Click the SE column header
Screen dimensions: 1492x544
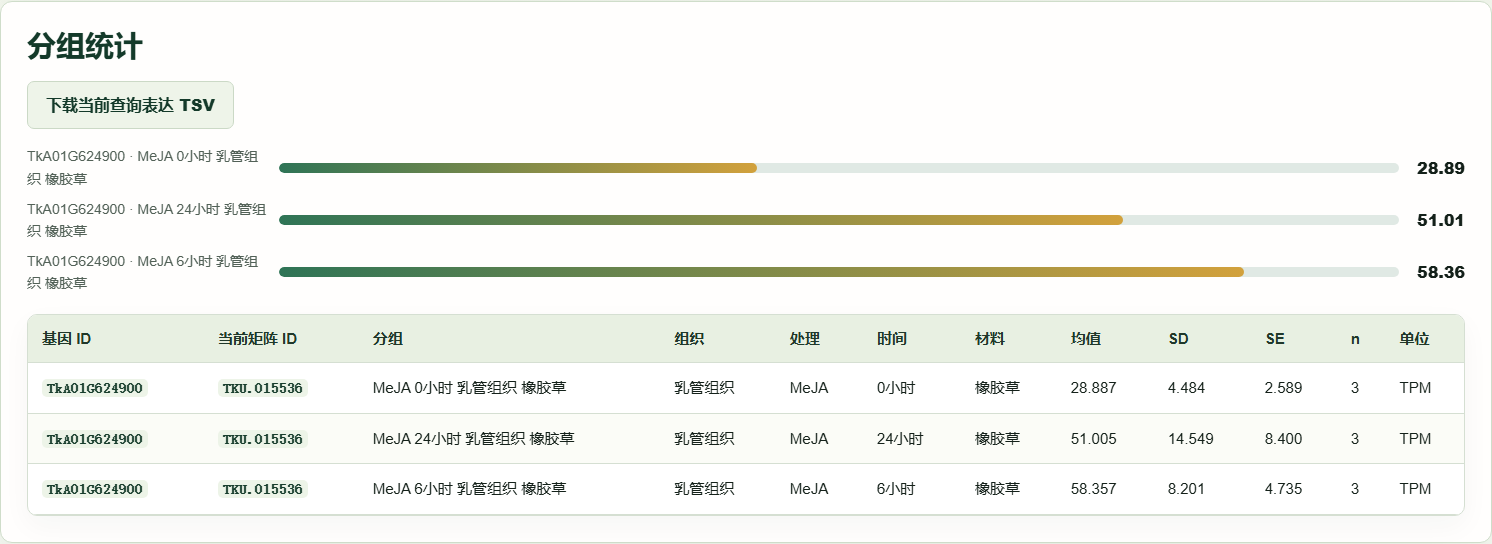1275,339
